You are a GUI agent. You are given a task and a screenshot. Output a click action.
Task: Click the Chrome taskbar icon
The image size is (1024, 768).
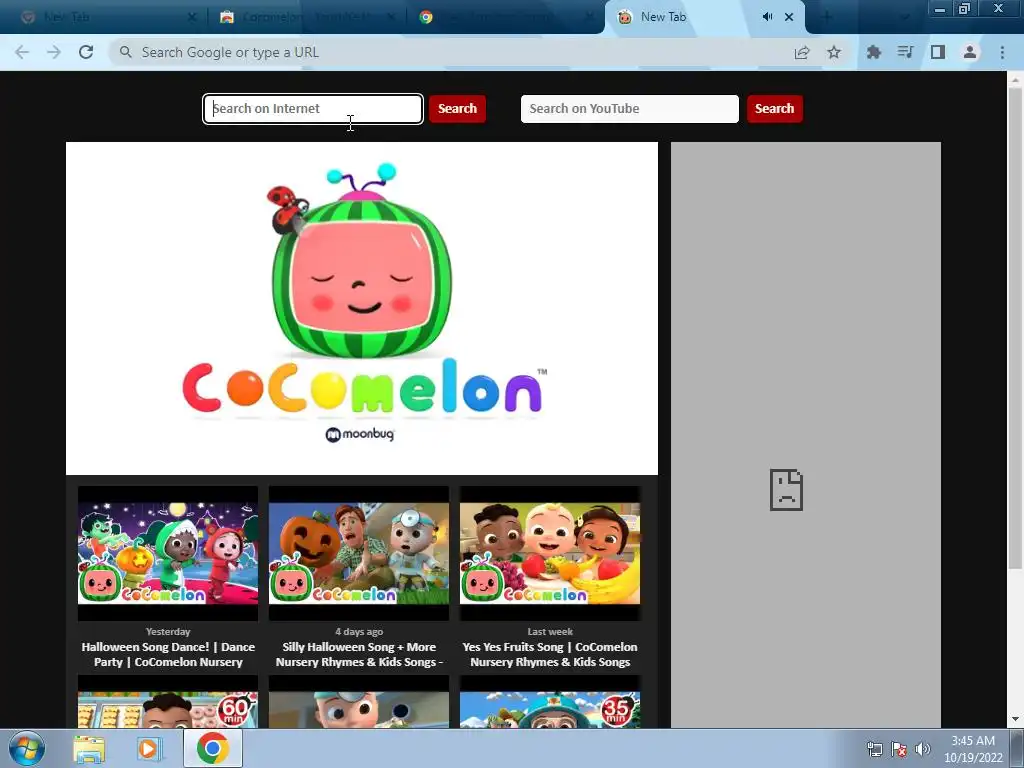pyautogui.click(x=212, y=748)
